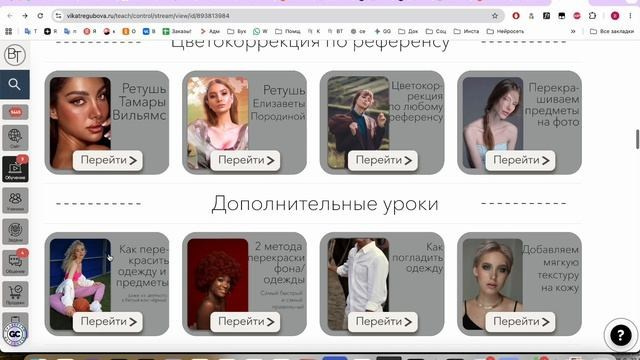This screenshot has height=360, width=640.
Task: Go forward in the browser
Action: [25, 16]
